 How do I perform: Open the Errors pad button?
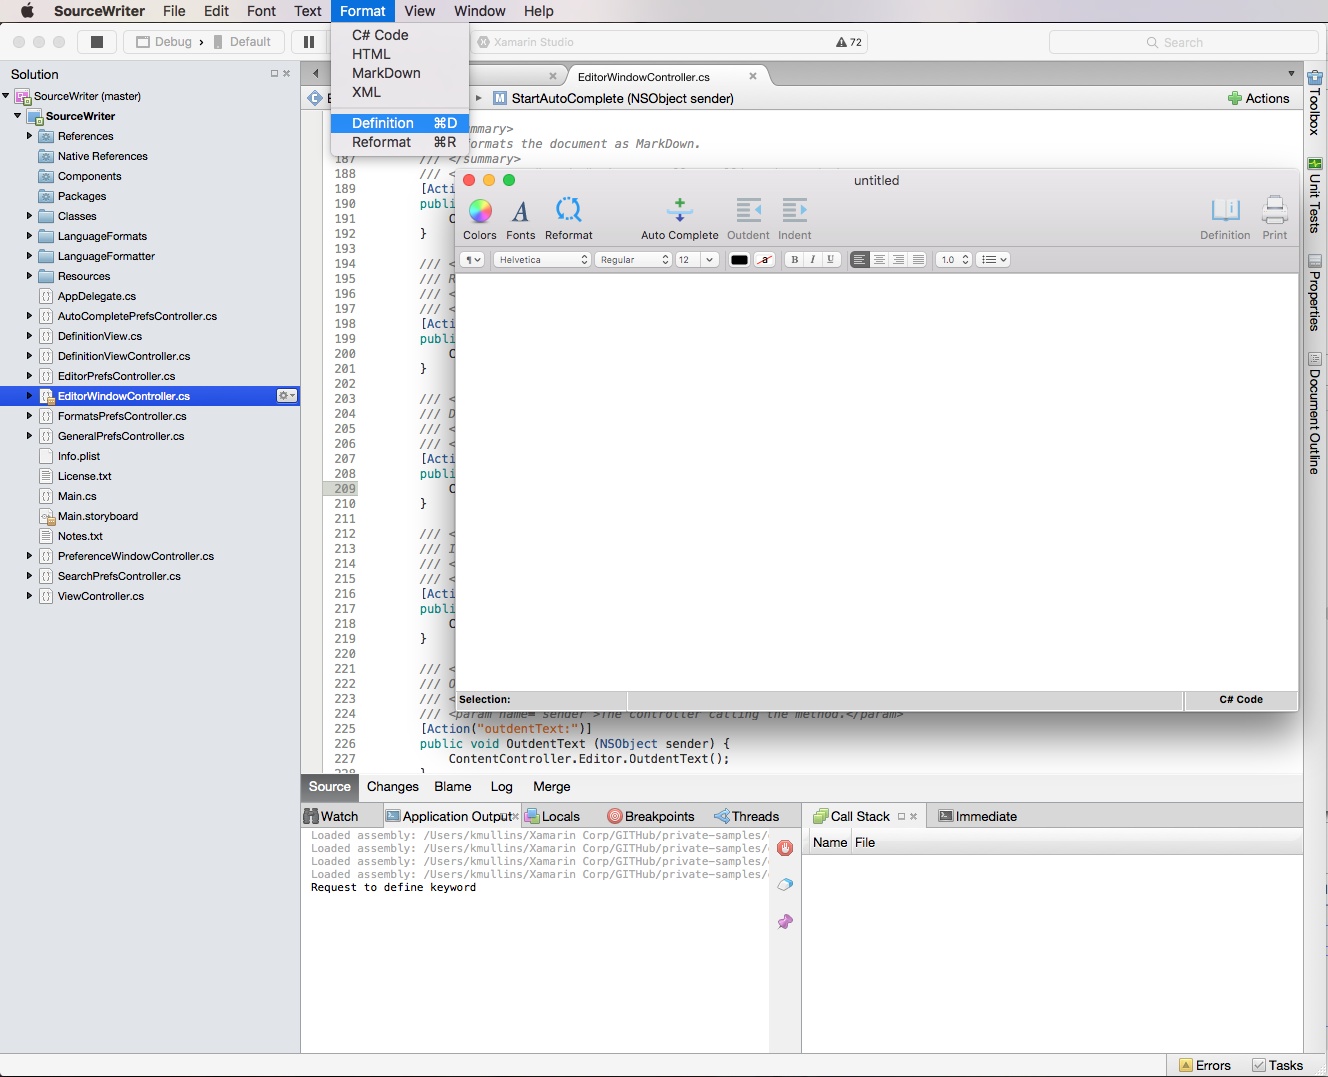coord(1205,1065)
